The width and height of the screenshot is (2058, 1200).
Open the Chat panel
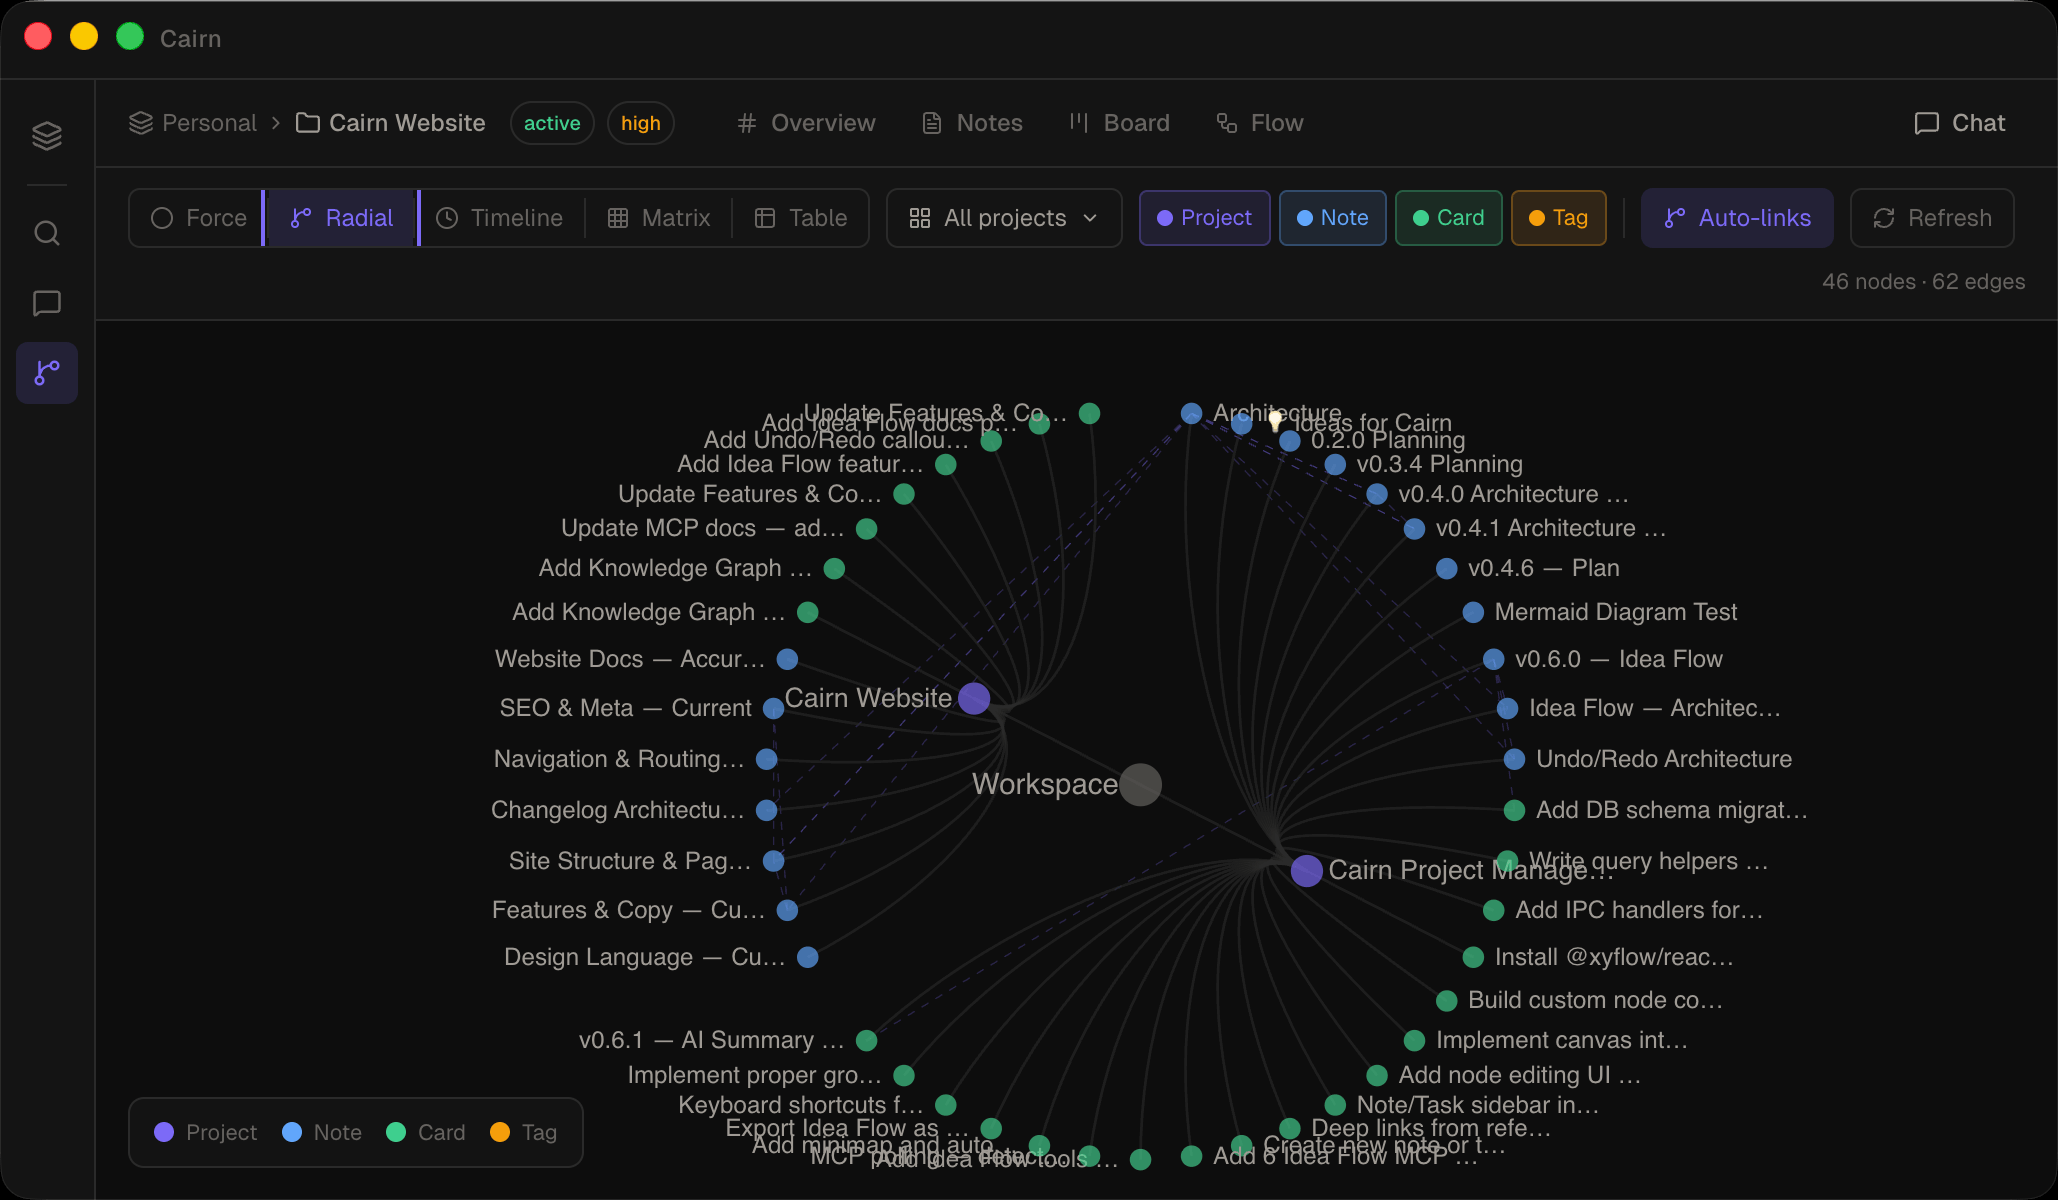1960,123
